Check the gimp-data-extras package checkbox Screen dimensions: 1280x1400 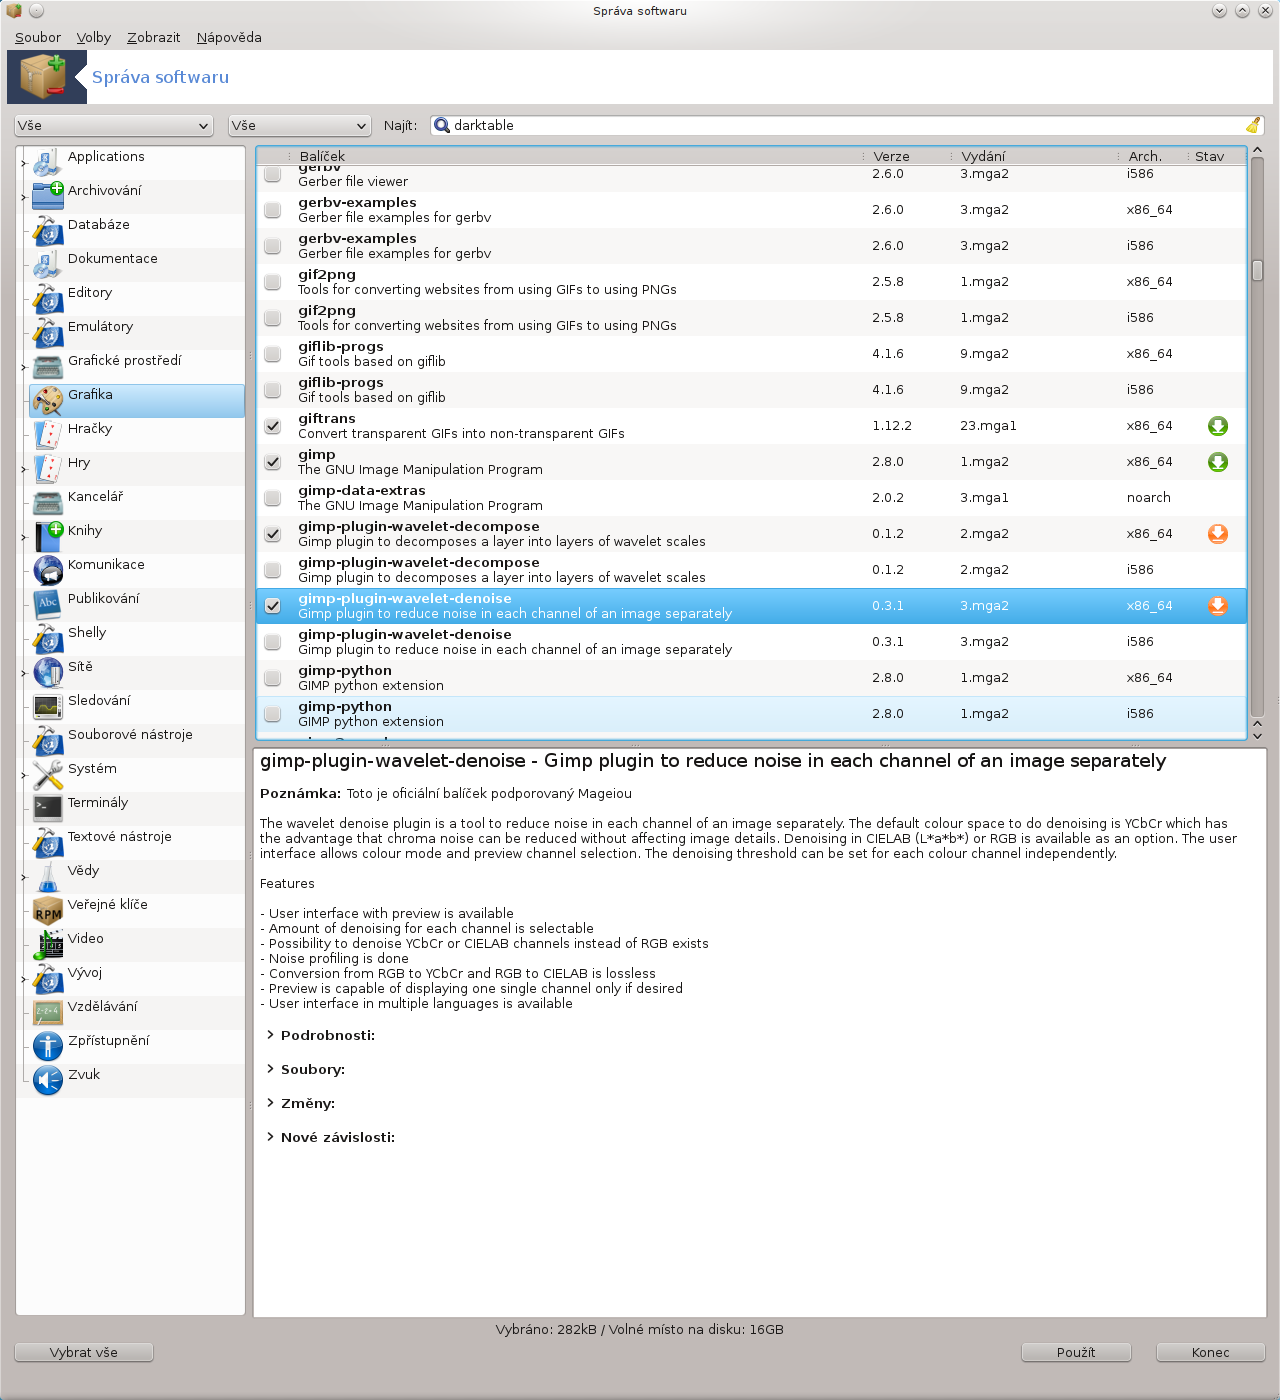click(272, 498)
